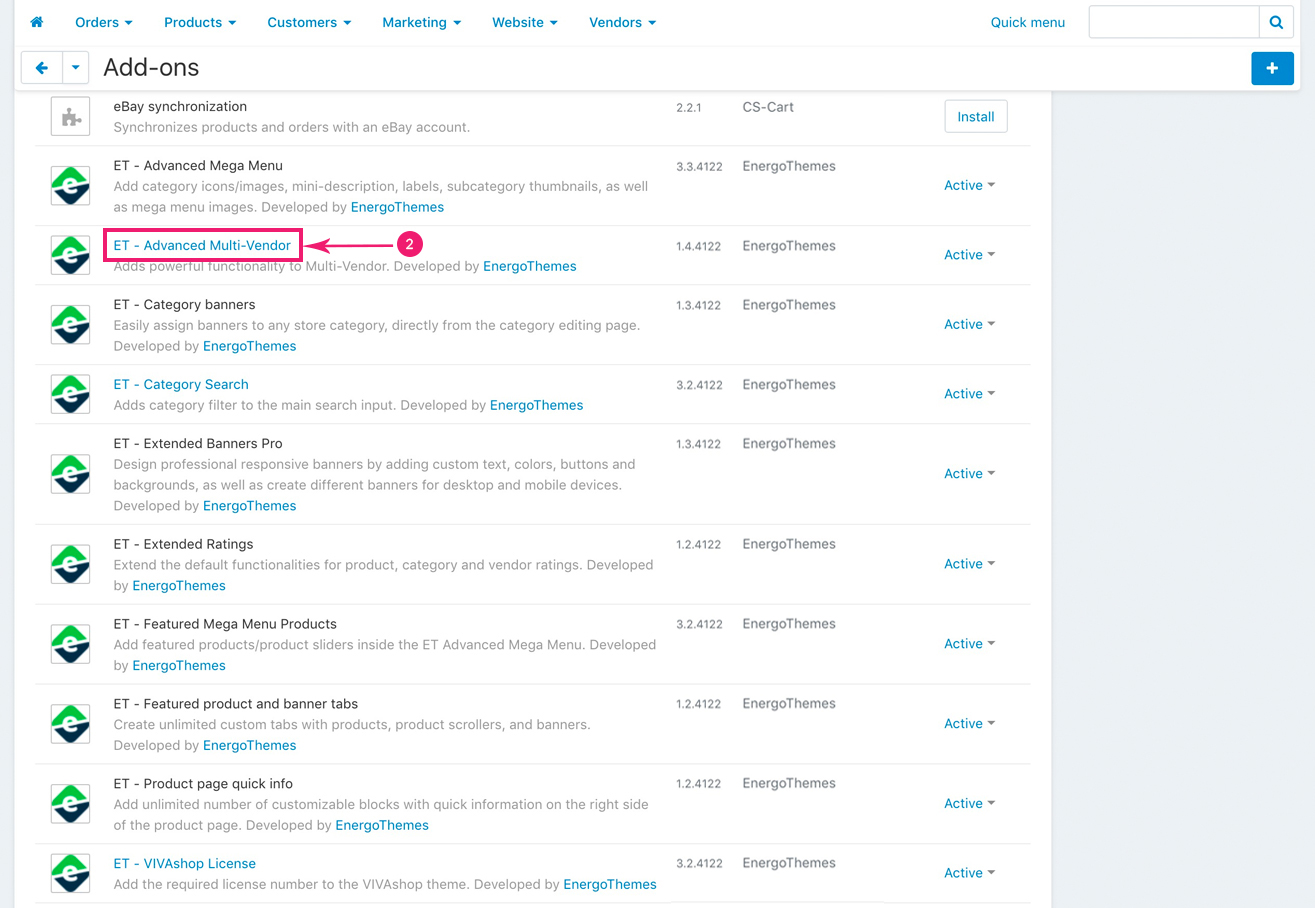Select ET - Featured product and banner tabs title
This screenshot has width=1315, height=908.
coord(236,704)
